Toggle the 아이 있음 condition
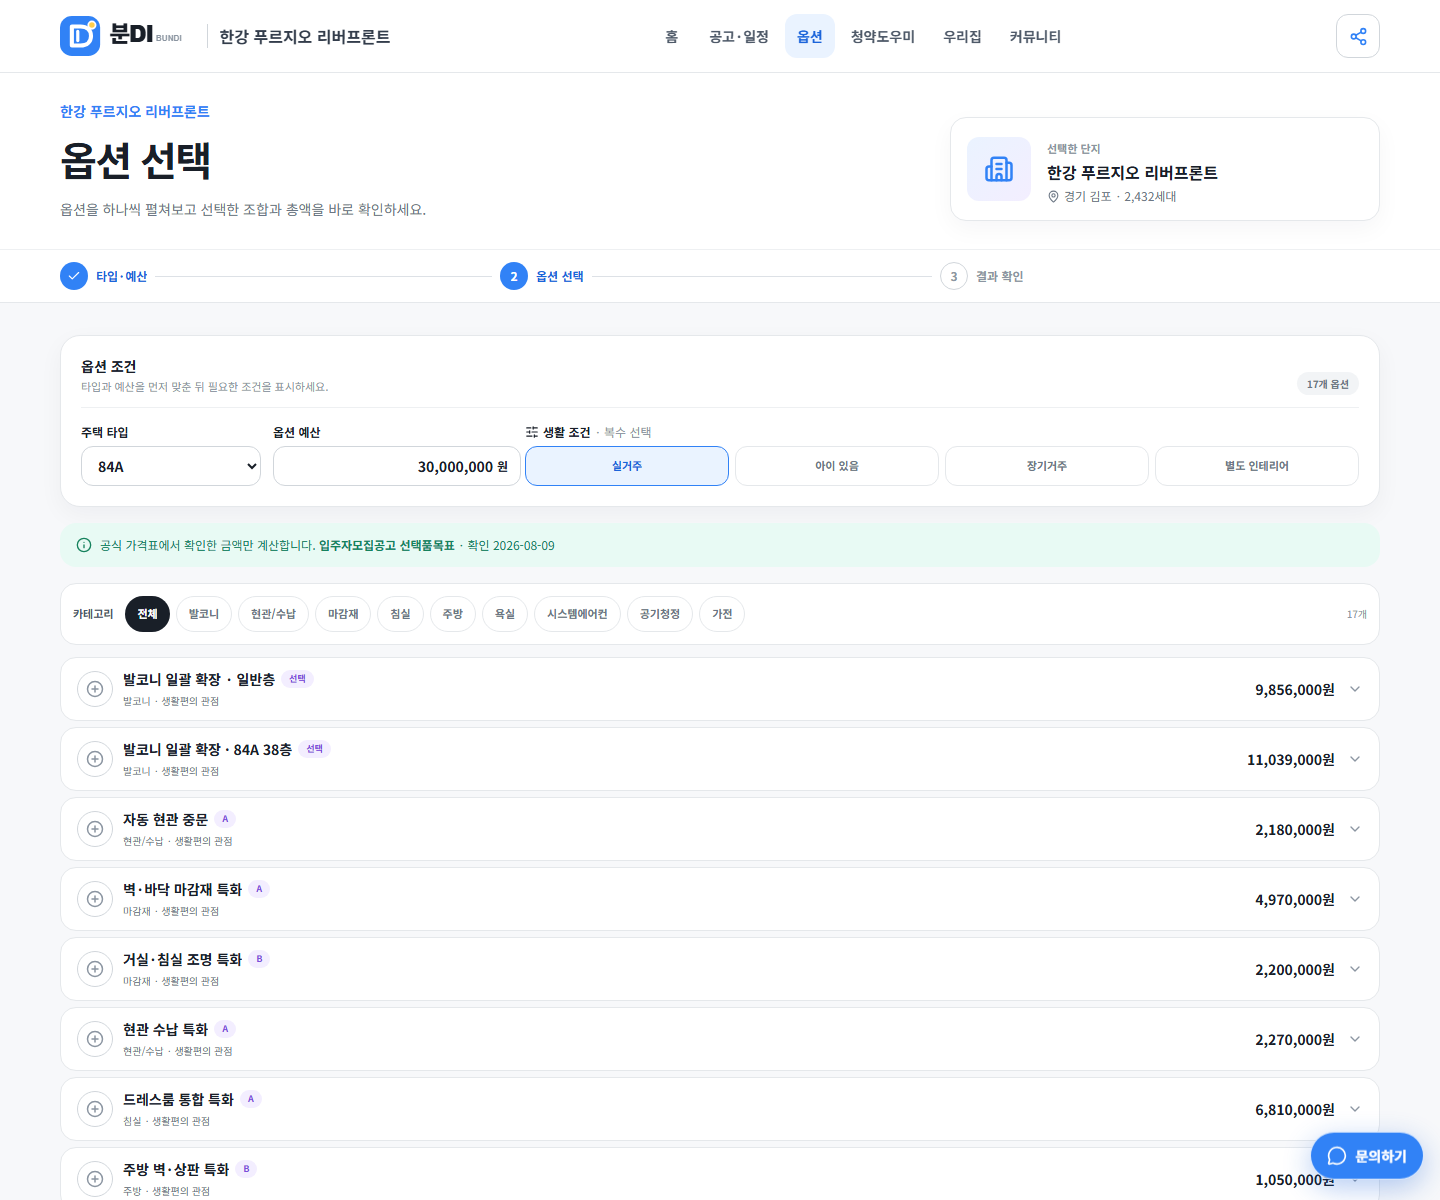This screenshot has height=1200, width=1440. pos(837,466)
